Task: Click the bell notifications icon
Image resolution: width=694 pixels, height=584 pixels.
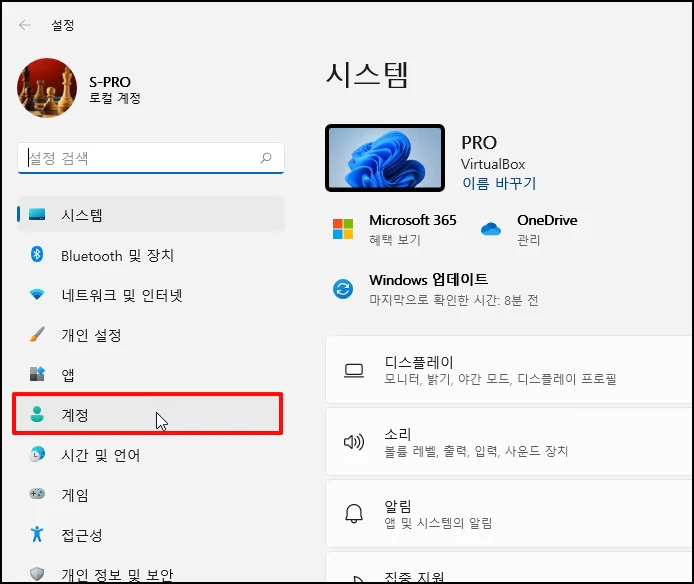Action: [354, 514]
